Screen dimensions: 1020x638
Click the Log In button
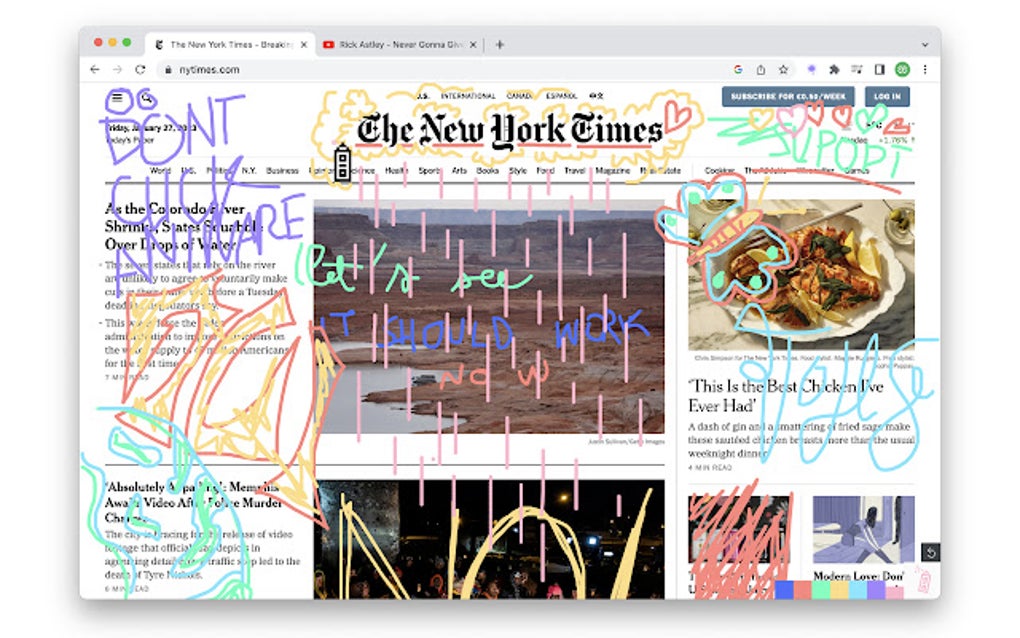[x=887, y=96]
